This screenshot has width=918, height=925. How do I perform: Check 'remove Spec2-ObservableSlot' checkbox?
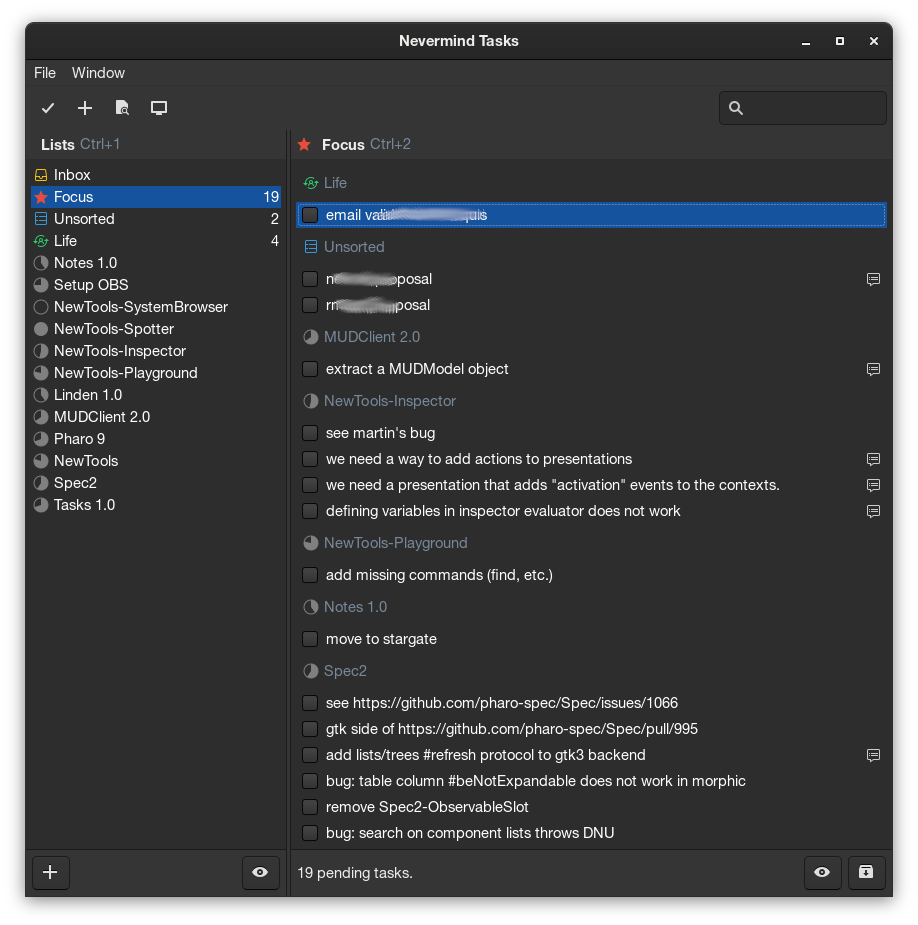point(310,807)
